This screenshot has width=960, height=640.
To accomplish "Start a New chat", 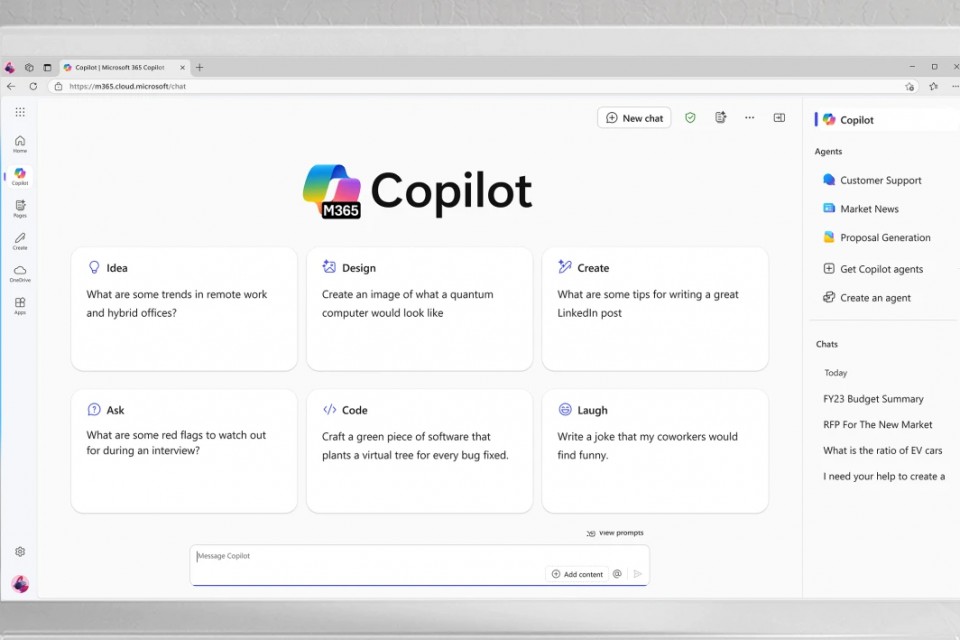I will (634, 118).
